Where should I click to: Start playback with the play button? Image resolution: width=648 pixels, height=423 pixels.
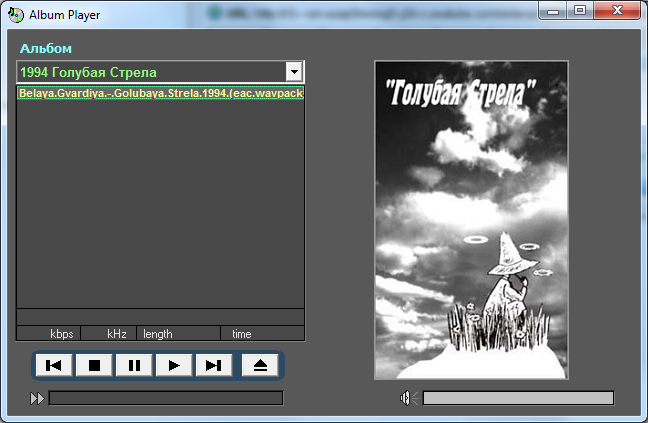click(x=174, y=366)
